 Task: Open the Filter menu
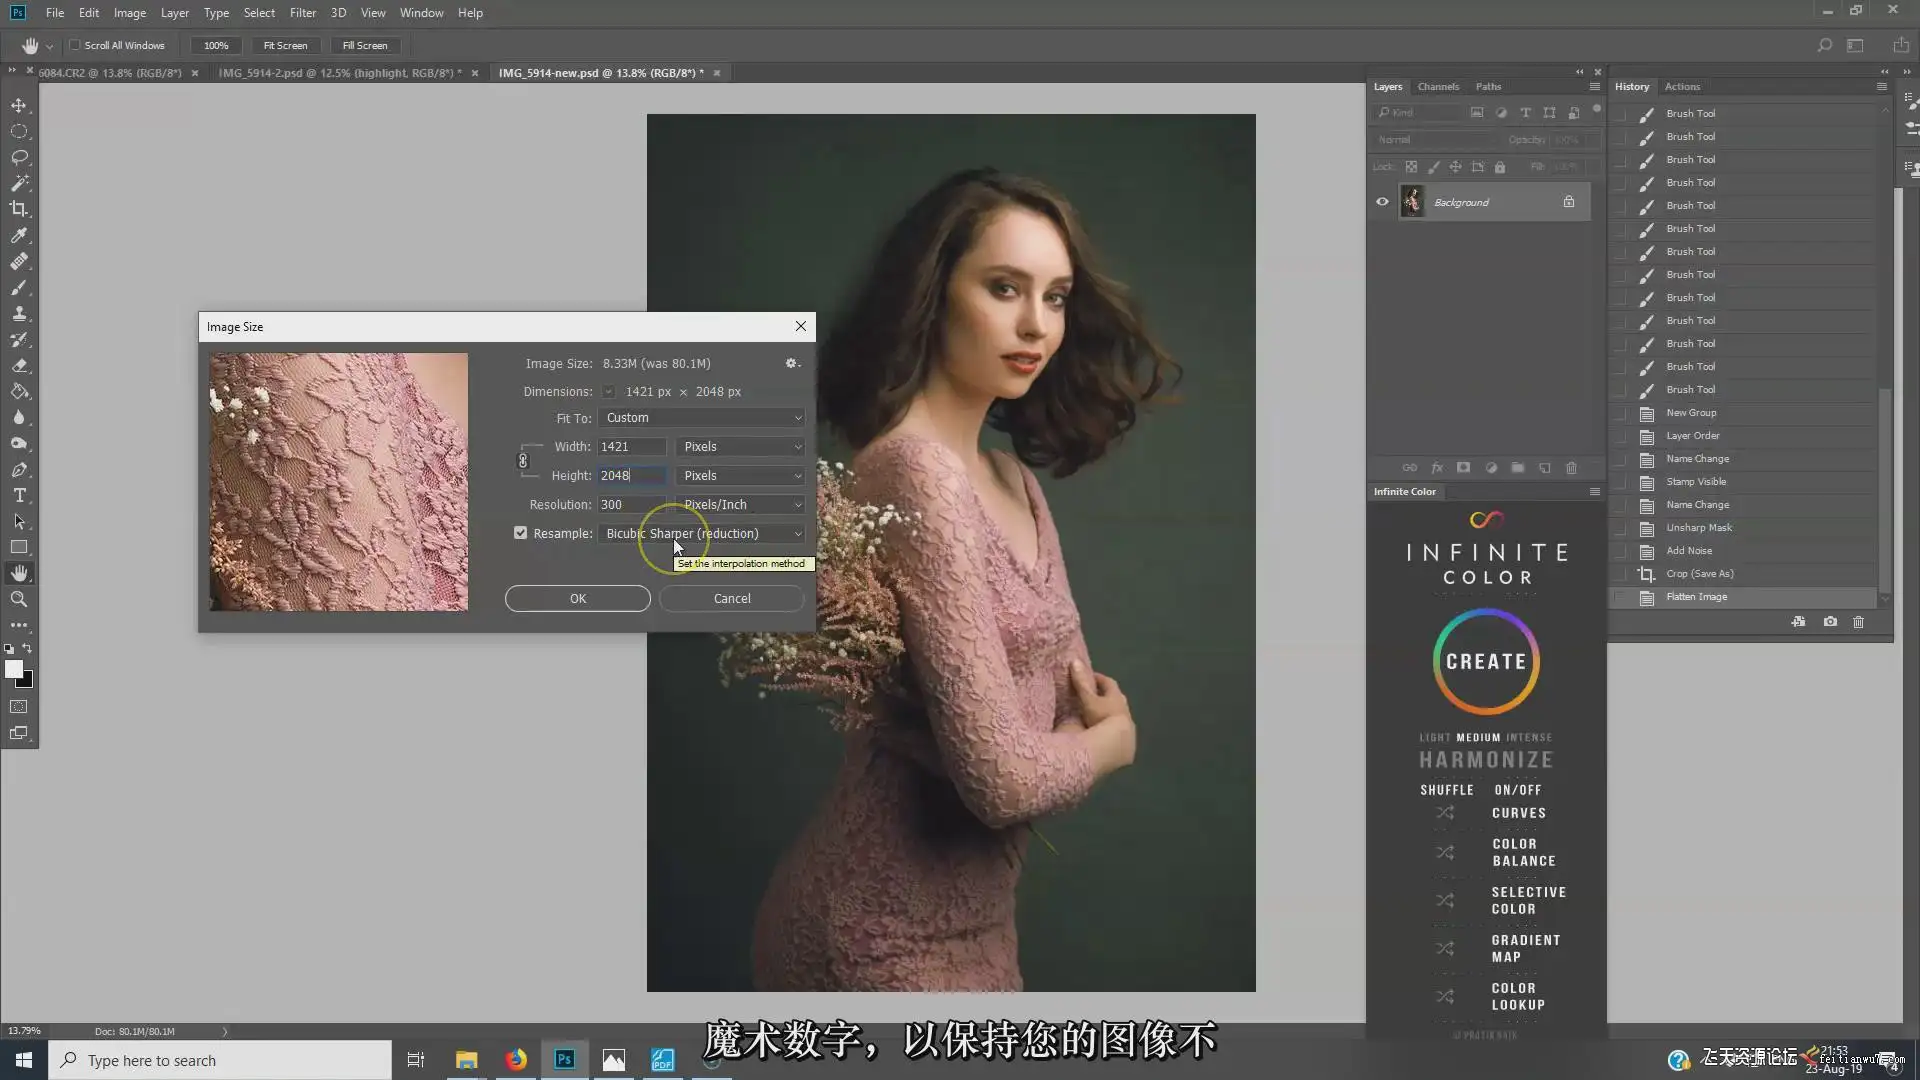coord(302,13)
